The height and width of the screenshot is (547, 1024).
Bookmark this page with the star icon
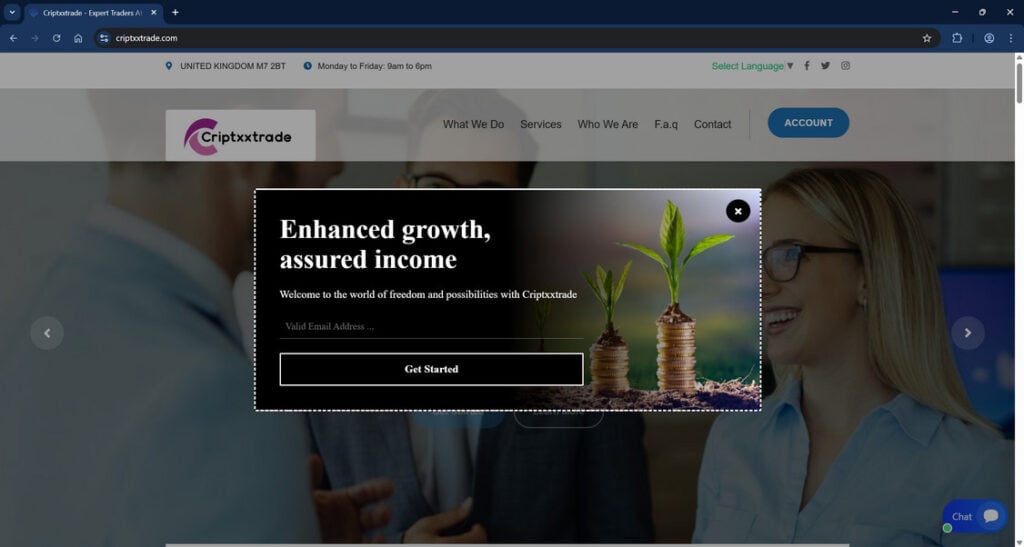tap(927, 39)
